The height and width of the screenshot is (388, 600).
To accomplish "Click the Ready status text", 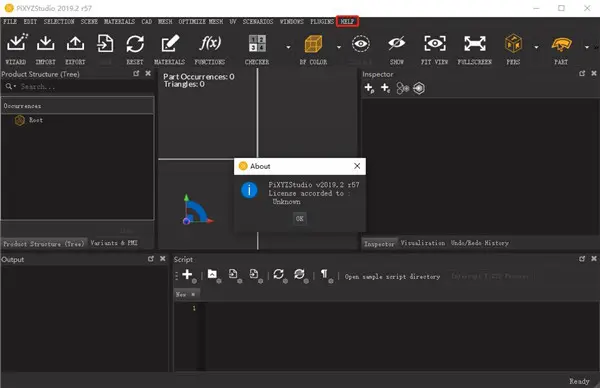I will coord(579,381).
